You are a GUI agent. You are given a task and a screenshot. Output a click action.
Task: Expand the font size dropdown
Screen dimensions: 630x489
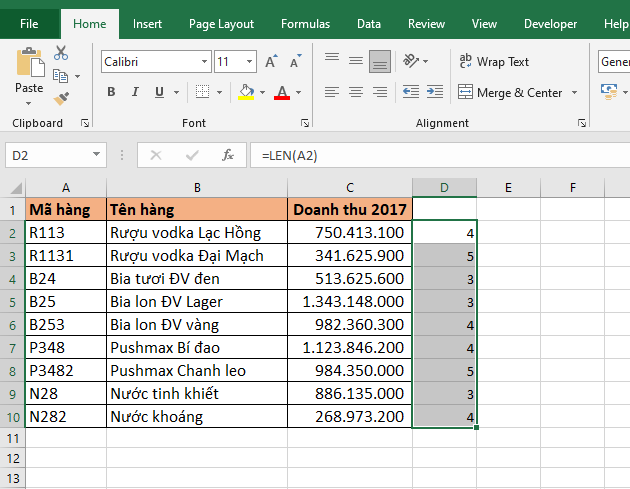click(x=249, y=62)
